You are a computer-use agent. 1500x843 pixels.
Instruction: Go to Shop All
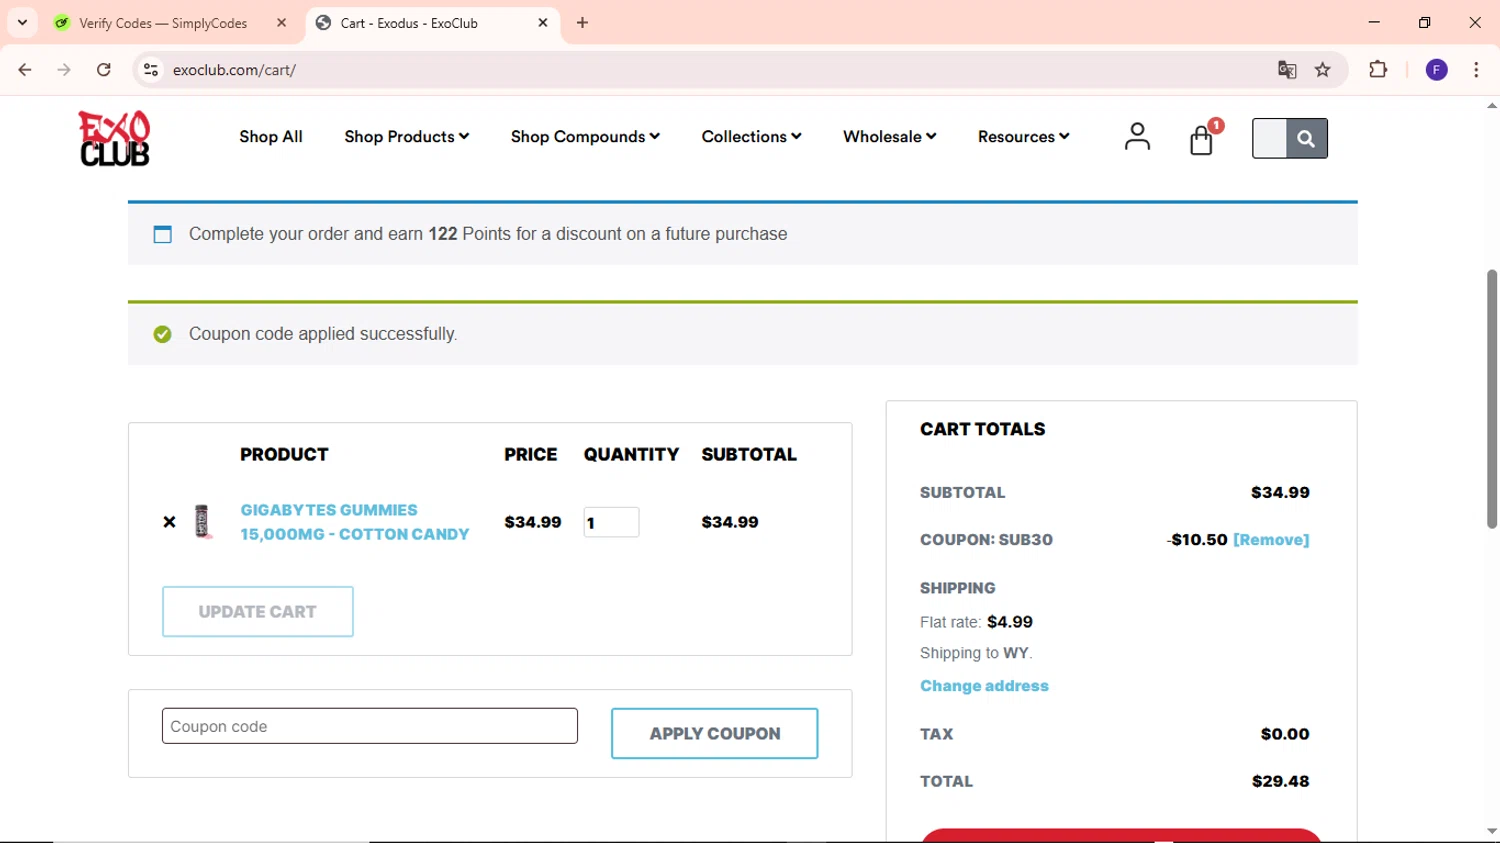pyautogui.click(x=271, y=137)
